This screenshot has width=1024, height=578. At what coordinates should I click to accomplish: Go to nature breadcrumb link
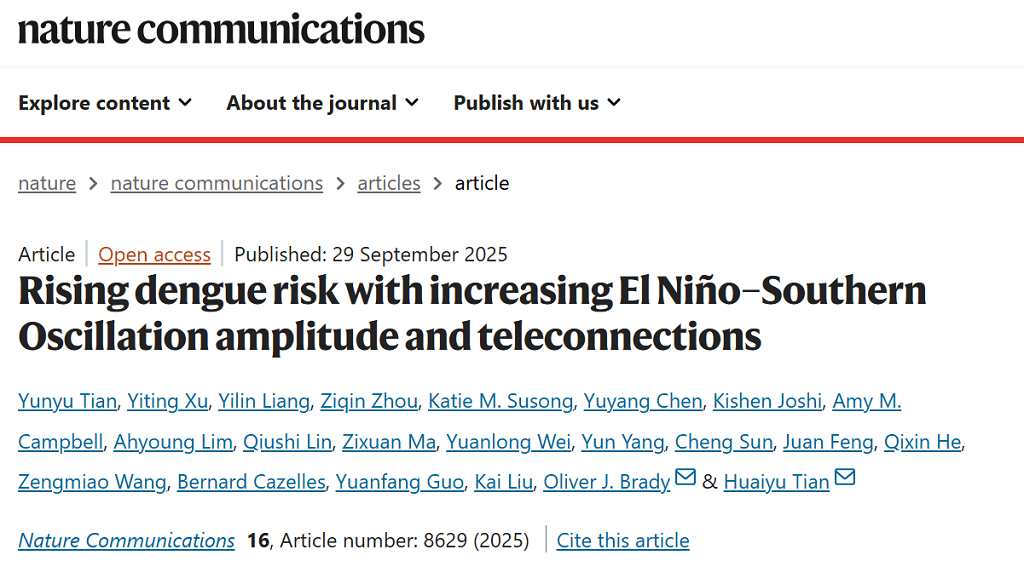(x=47, y=183)
